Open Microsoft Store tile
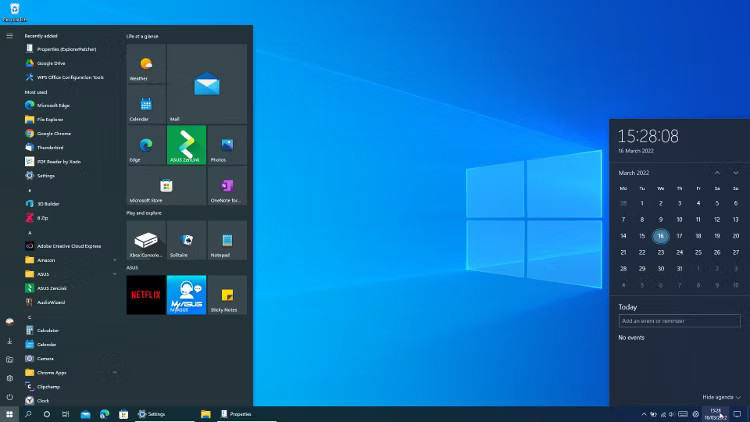 click(x=166, y=185)
